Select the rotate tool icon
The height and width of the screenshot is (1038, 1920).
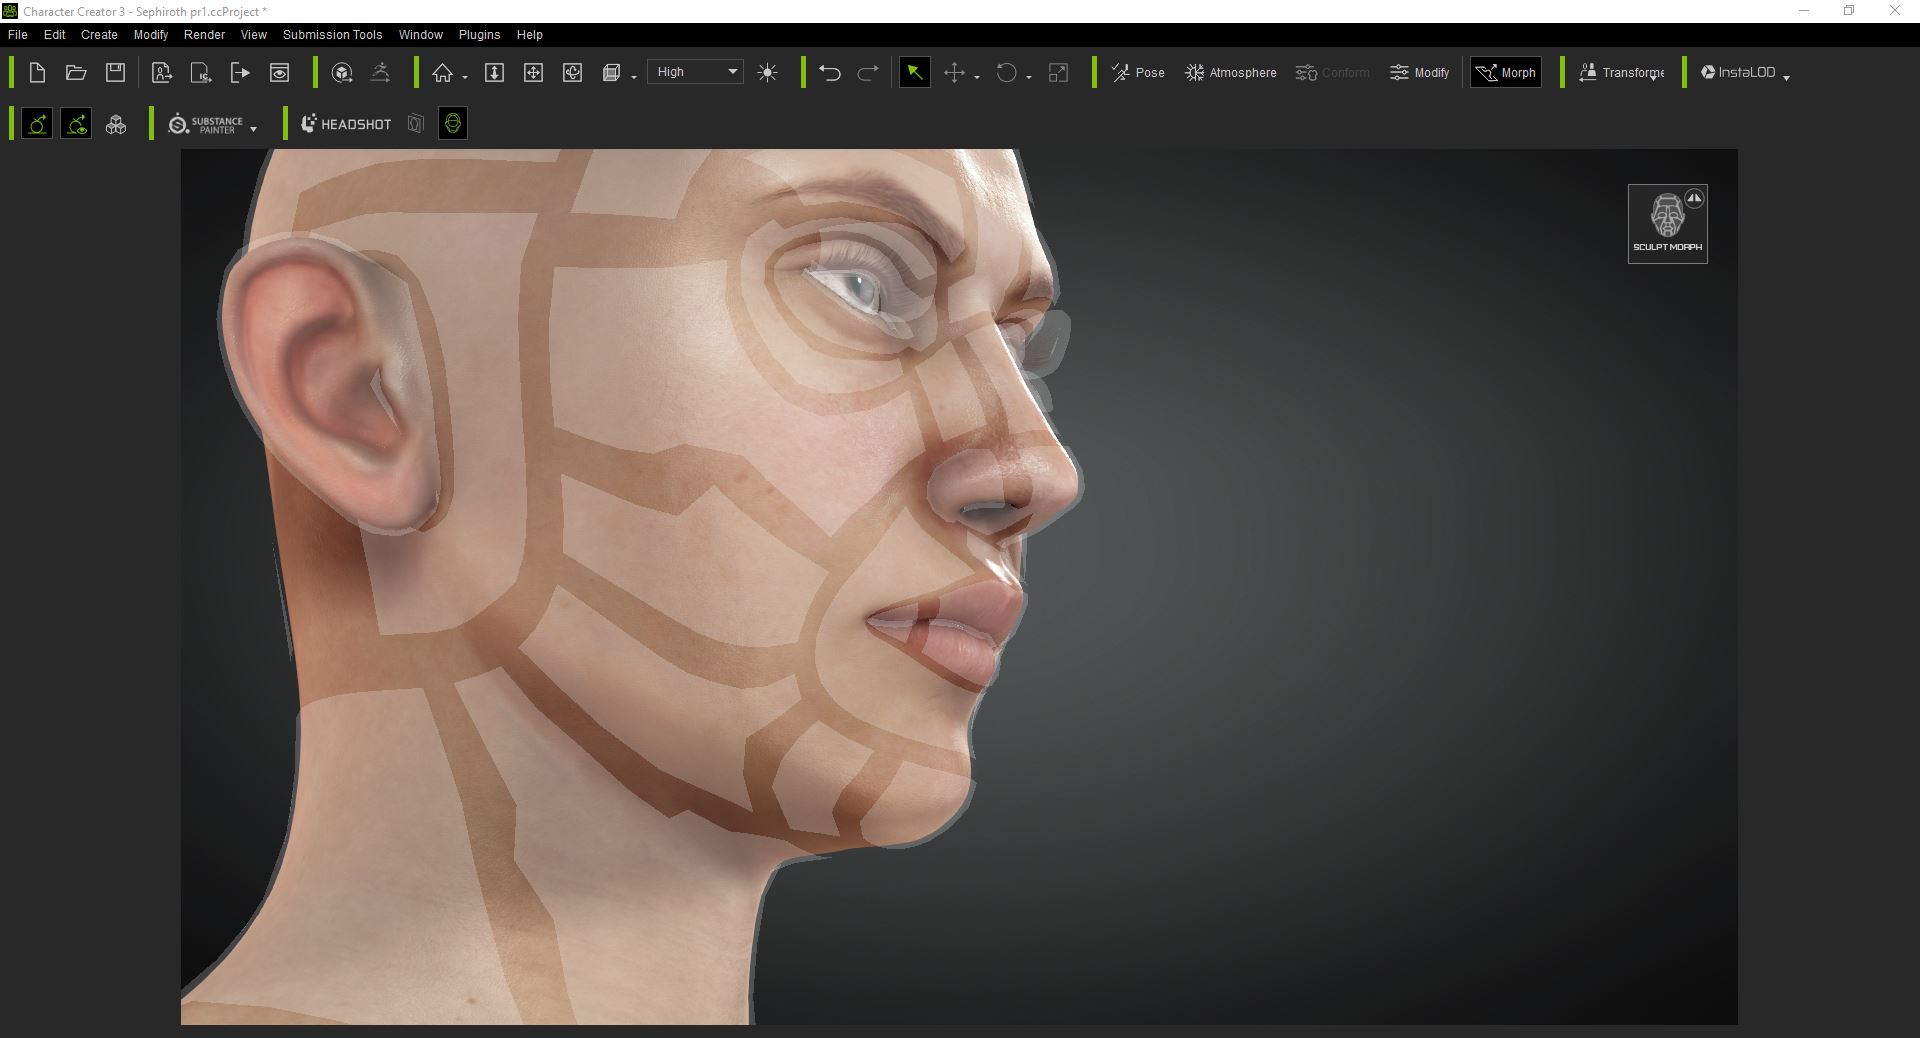(x=1006, y=72)
